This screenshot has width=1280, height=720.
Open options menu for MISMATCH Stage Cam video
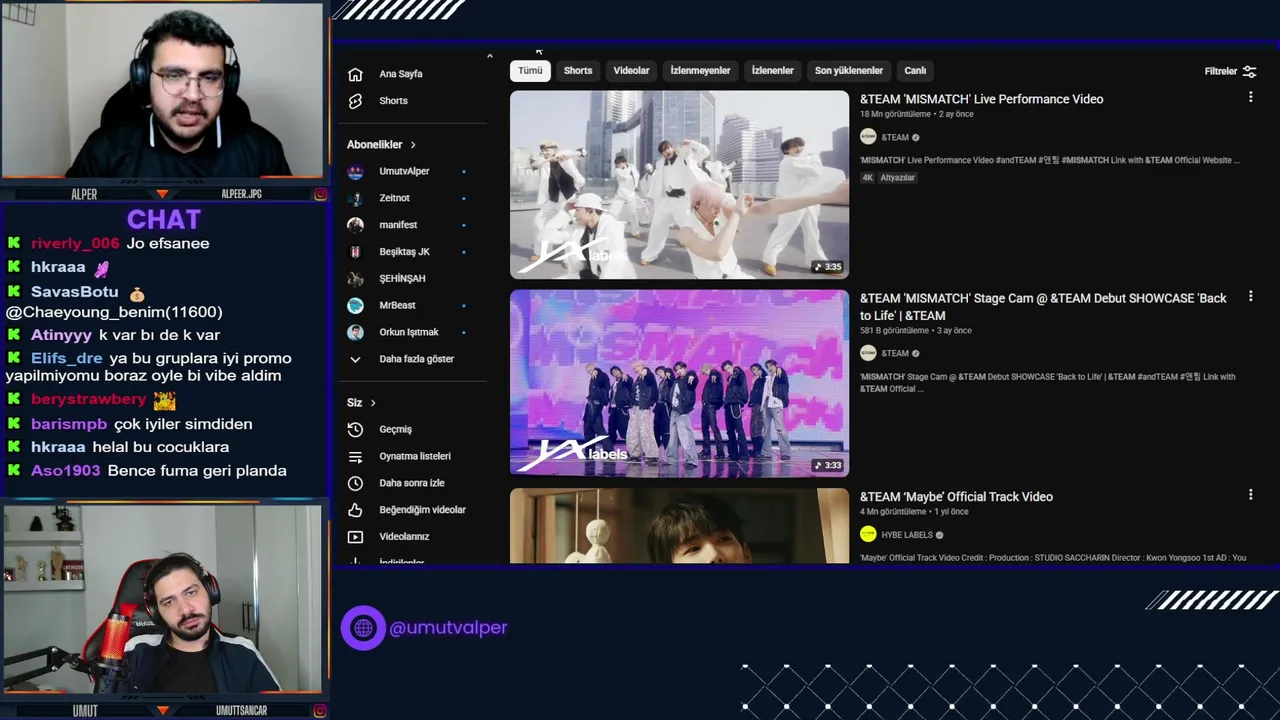1250,296
